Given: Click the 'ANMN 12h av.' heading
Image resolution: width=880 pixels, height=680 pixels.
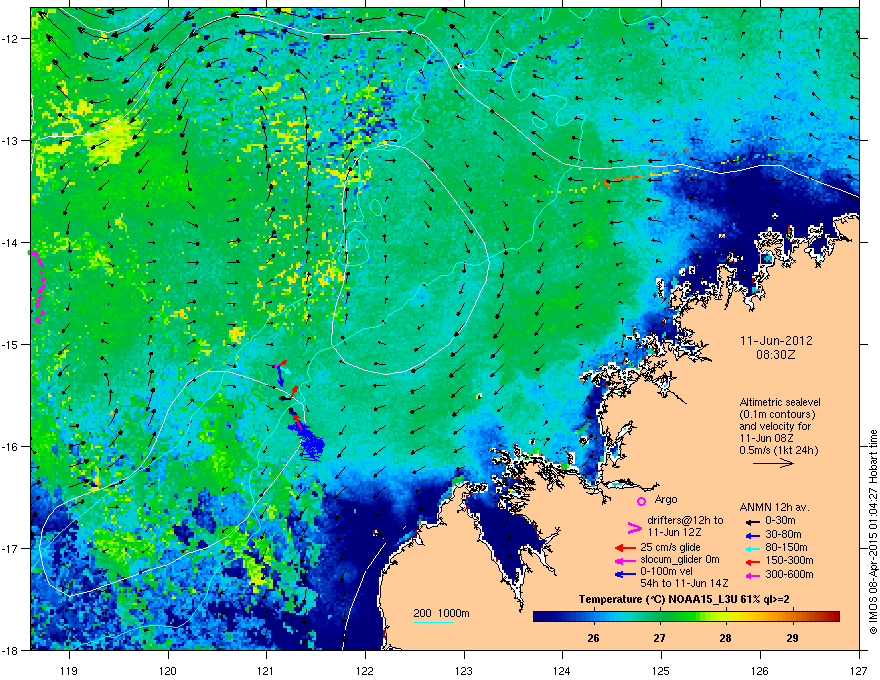Looking at the screenshot, I should tap(774, 508).
